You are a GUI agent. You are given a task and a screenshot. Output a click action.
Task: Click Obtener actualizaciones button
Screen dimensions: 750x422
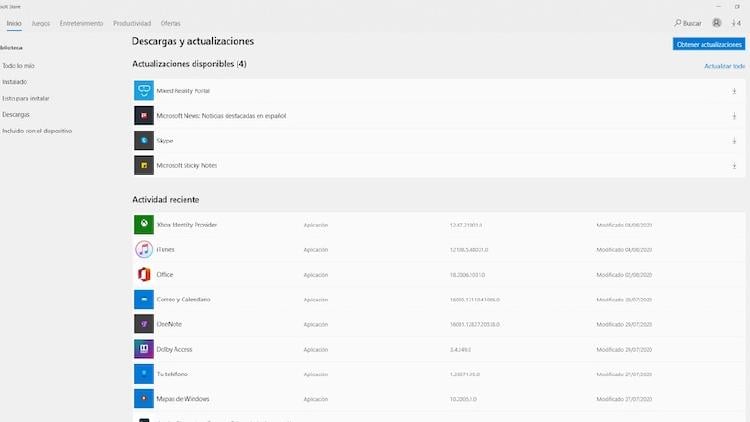coord(709,44)
